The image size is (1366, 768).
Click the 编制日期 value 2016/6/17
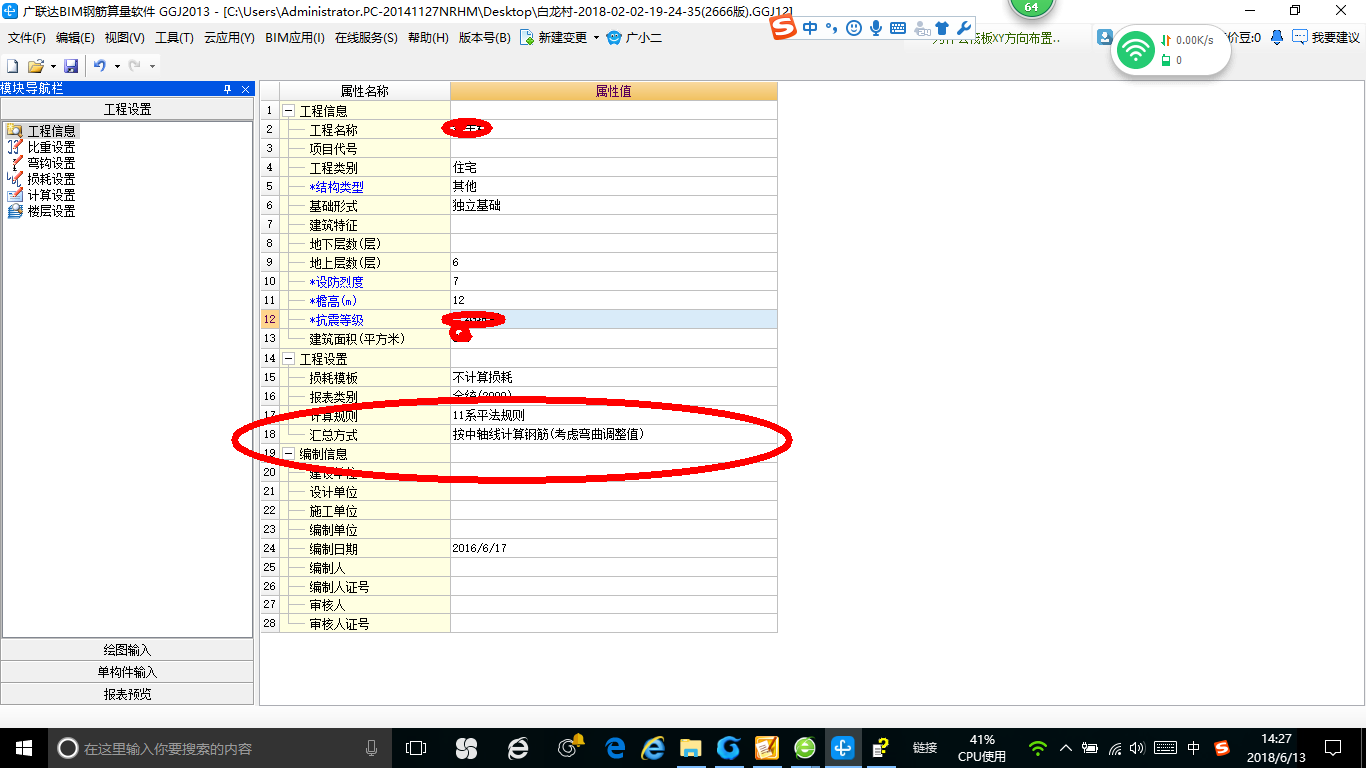click(x=614, y=548)
